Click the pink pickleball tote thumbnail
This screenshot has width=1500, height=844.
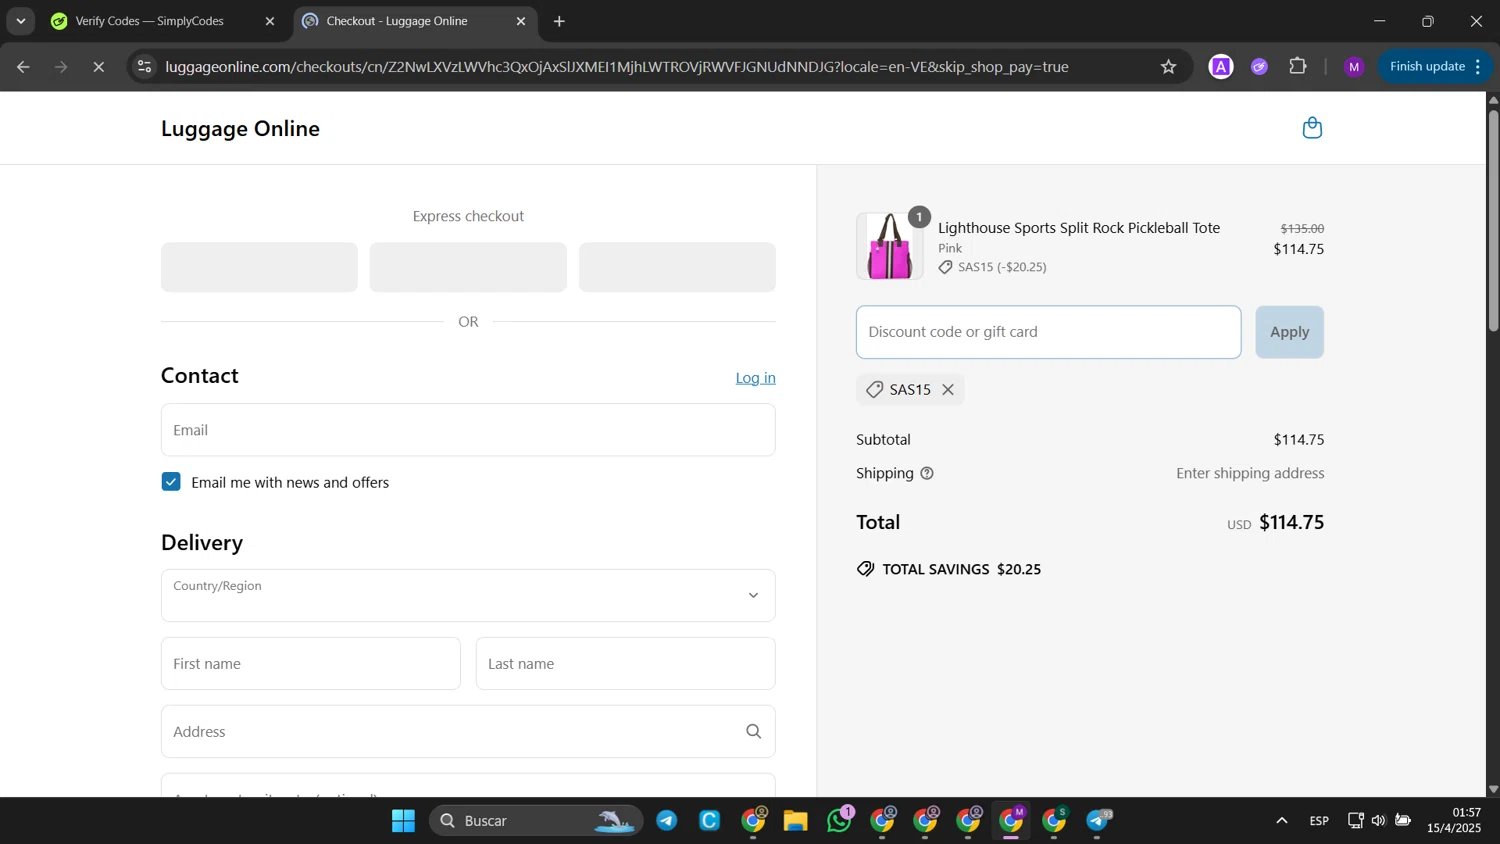889,246
